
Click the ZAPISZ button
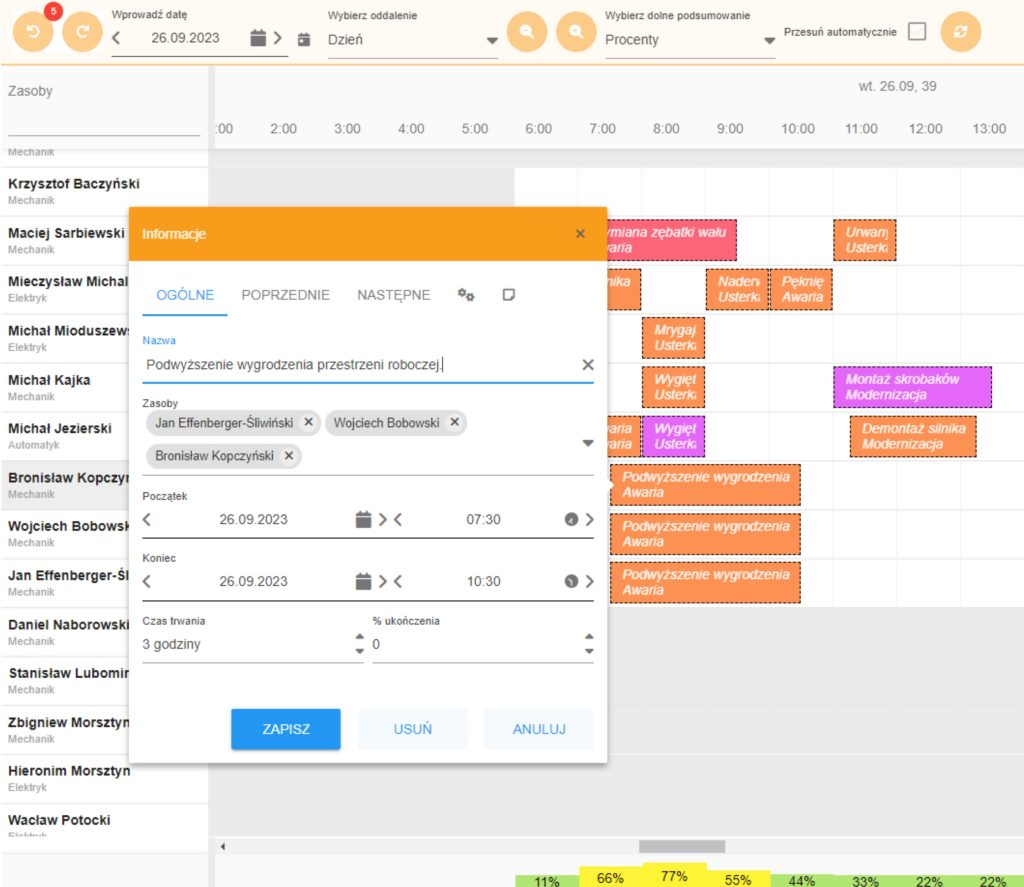pyautogui.click(x=286, y=729)
